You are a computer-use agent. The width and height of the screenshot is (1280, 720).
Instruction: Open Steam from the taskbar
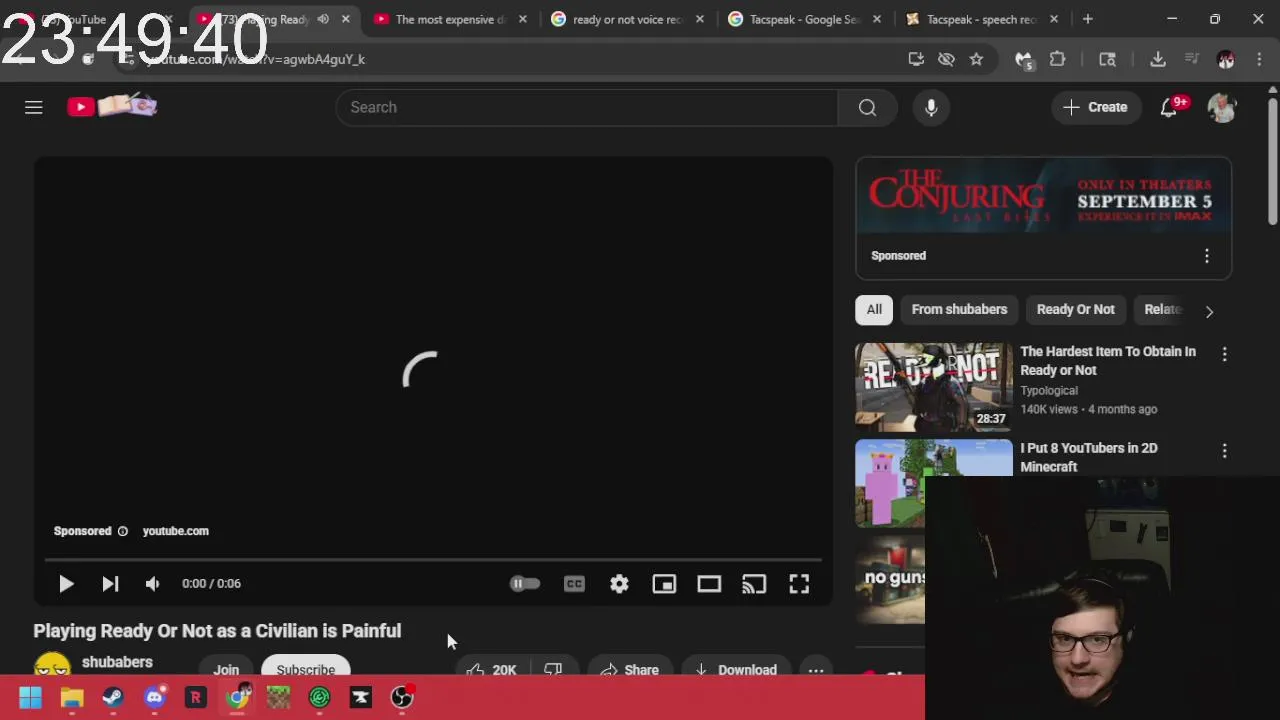coord(113,698)
